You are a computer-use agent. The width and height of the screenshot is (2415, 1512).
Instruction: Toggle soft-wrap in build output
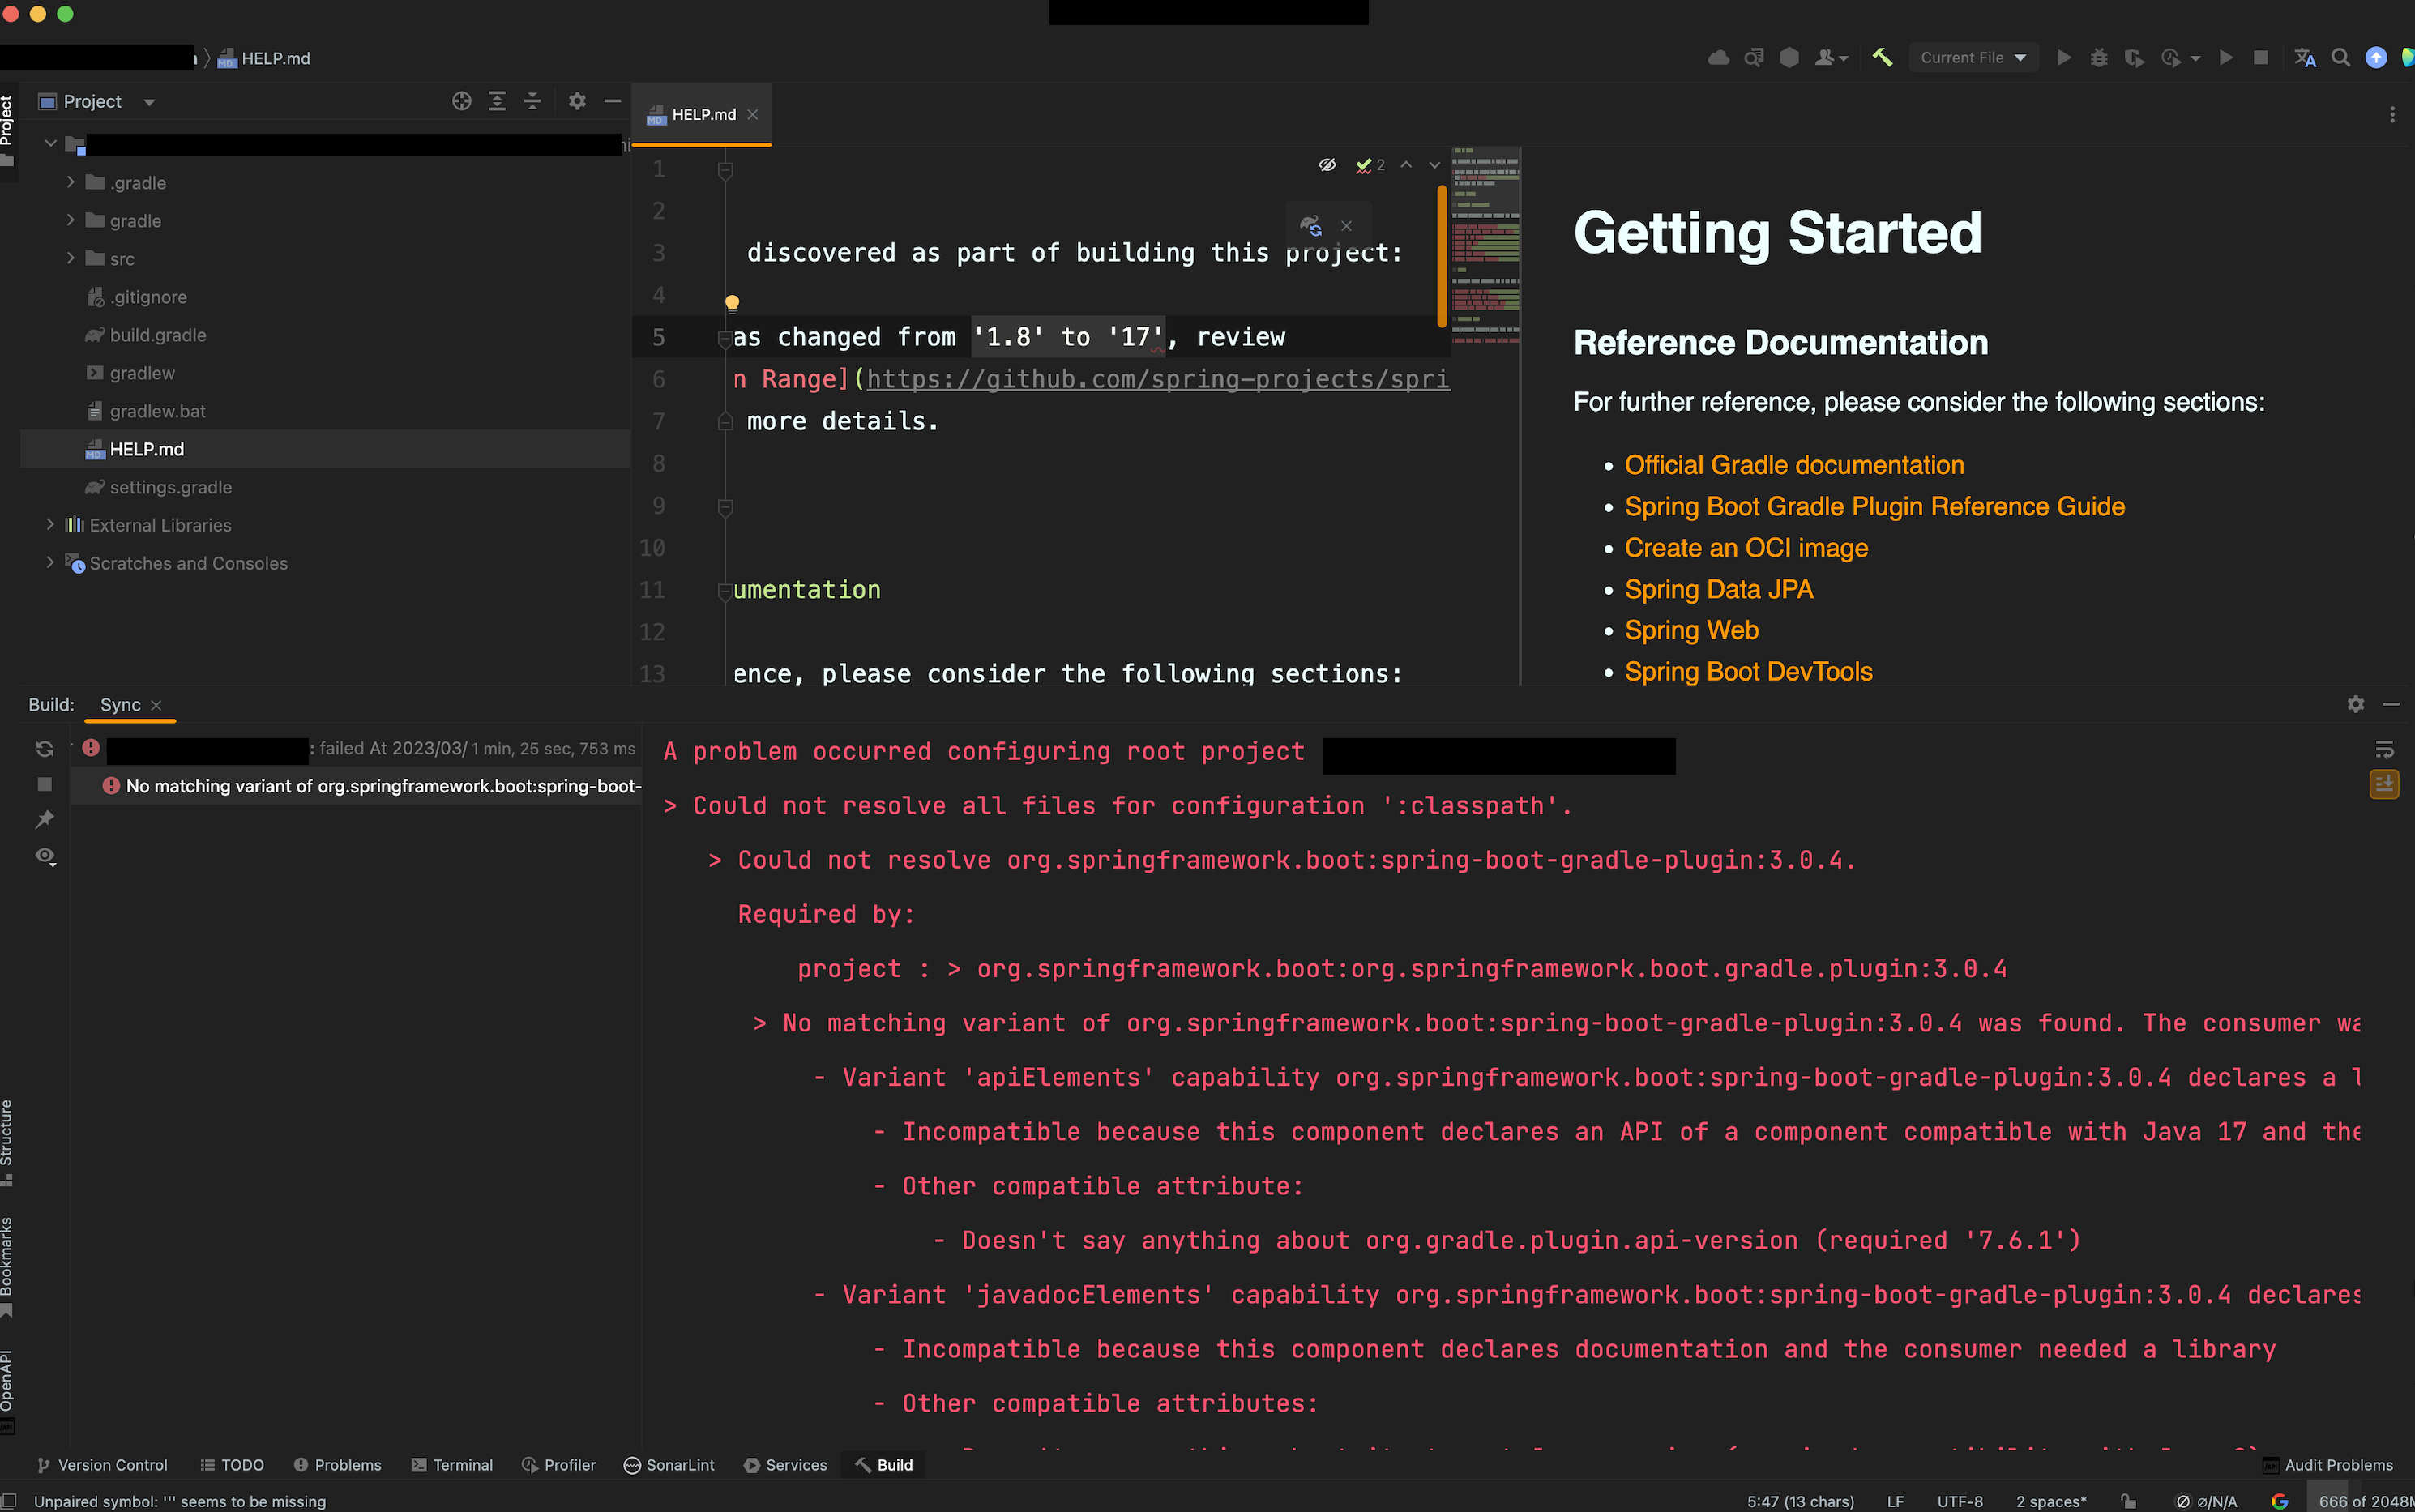pyautogui.click(x=2384, y=749)
